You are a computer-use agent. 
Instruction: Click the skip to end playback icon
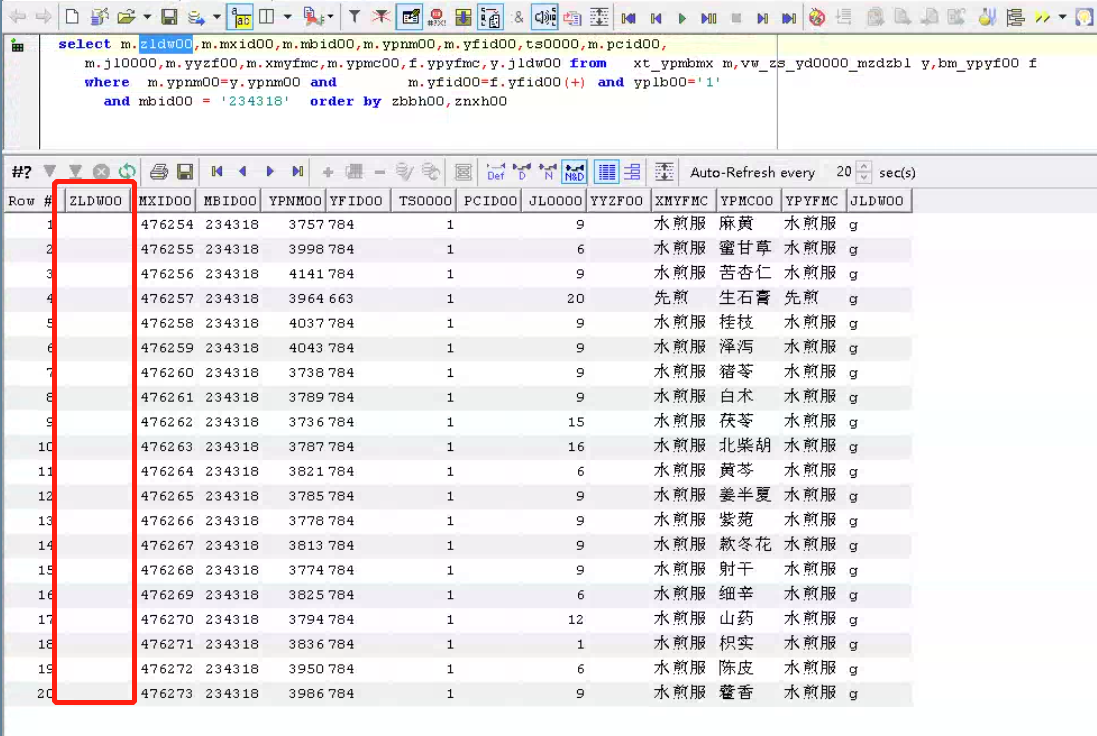click(x=789, y=17)
